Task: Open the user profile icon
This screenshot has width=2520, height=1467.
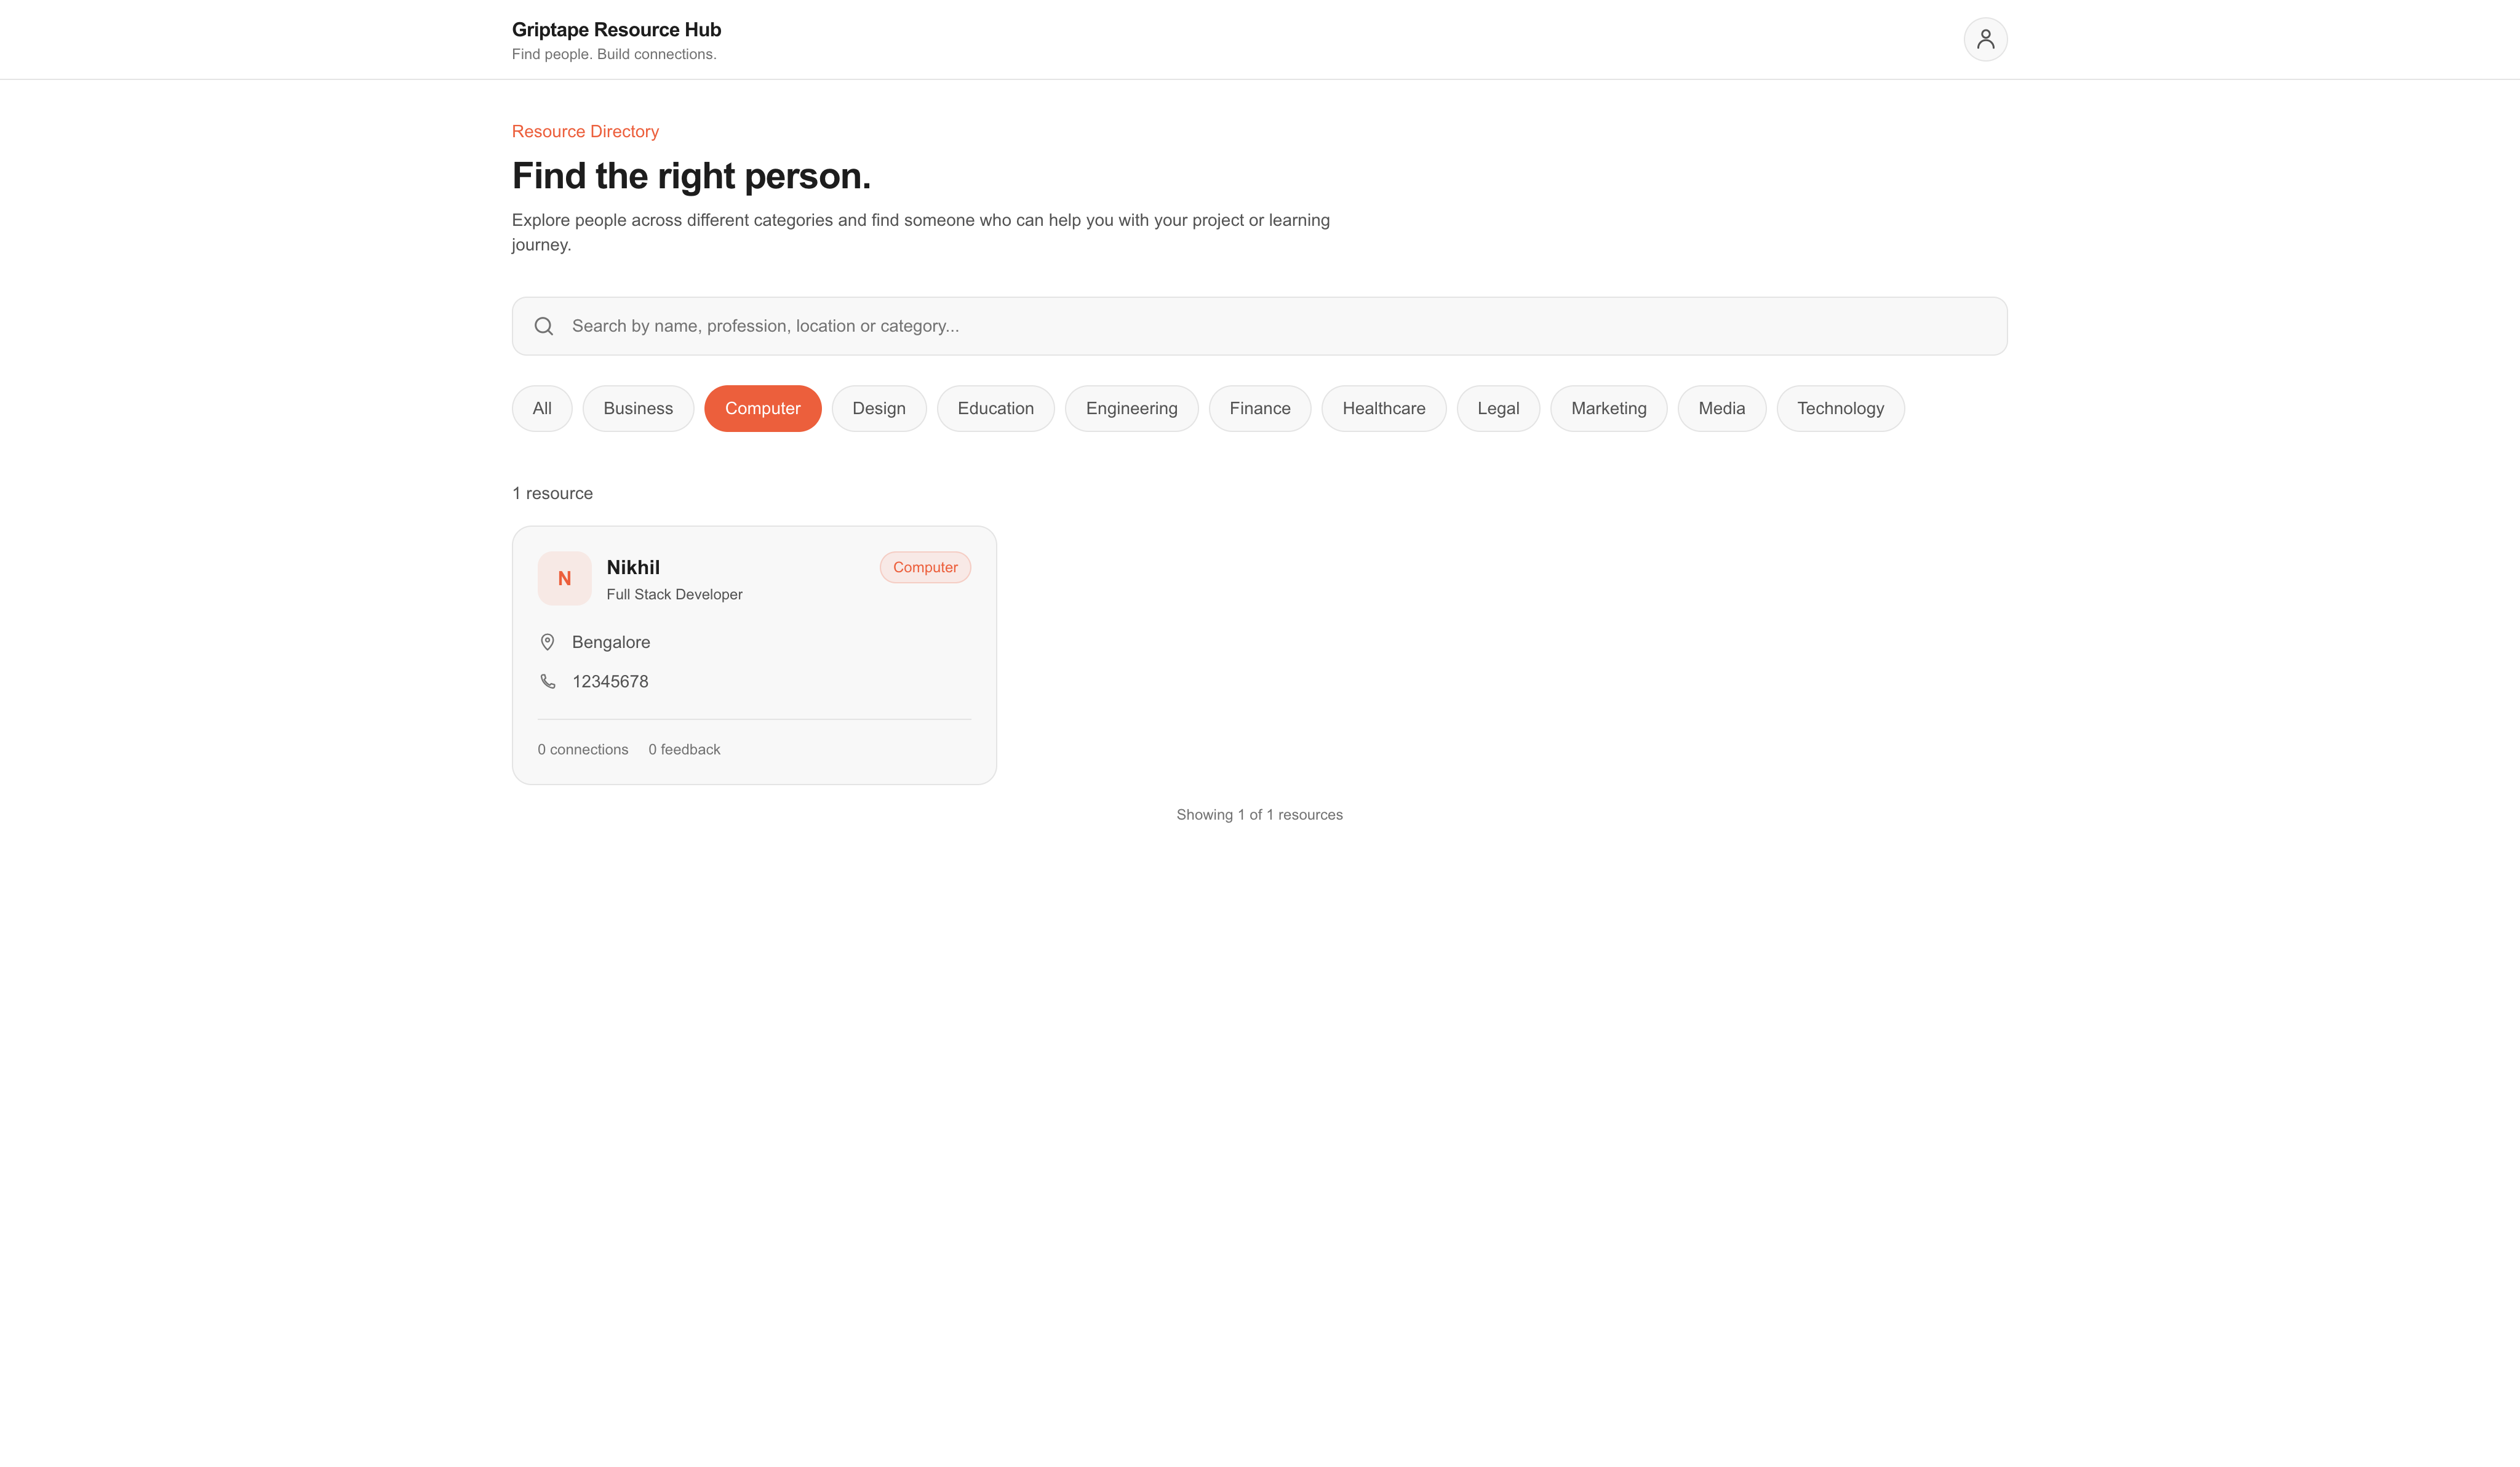Action: point(1985,39)
